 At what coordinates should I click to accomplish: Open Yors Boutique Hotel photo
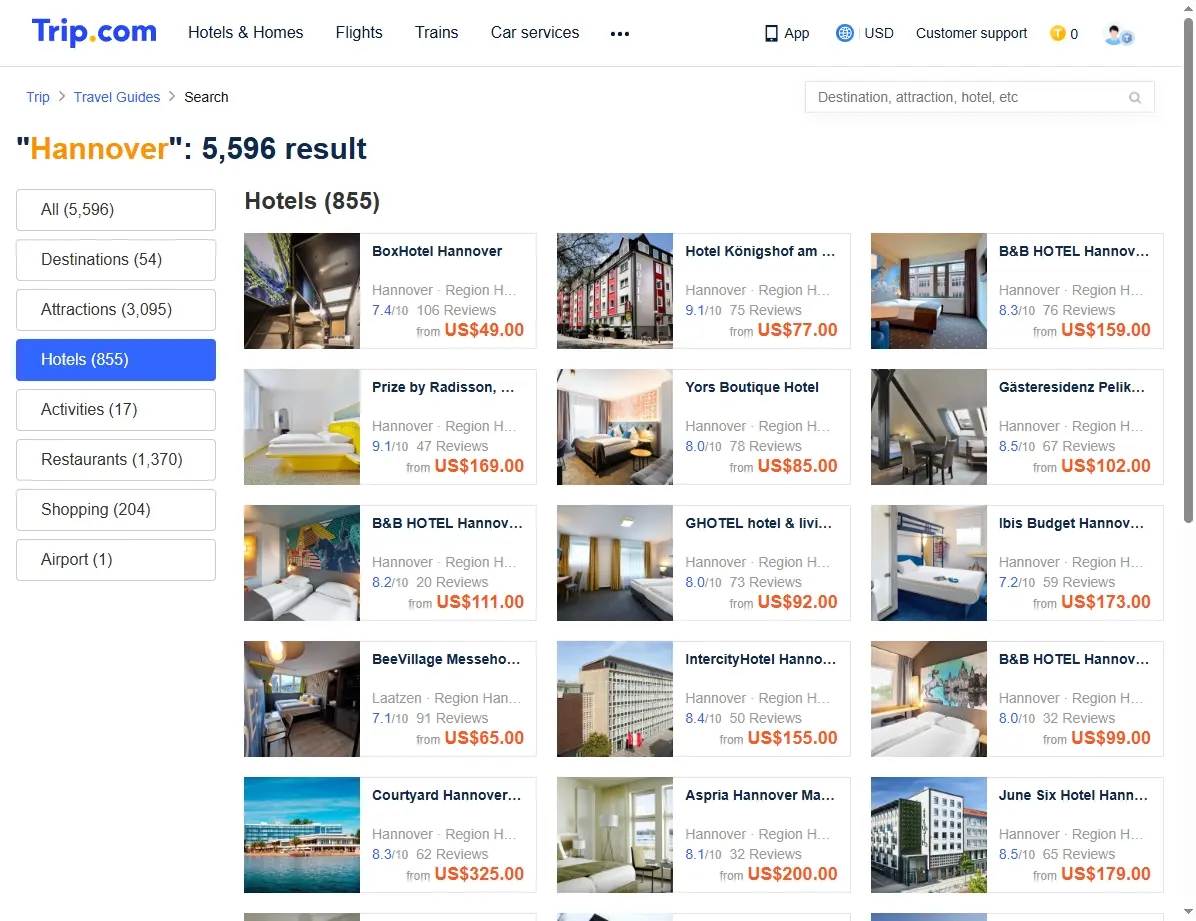point(615,427)
